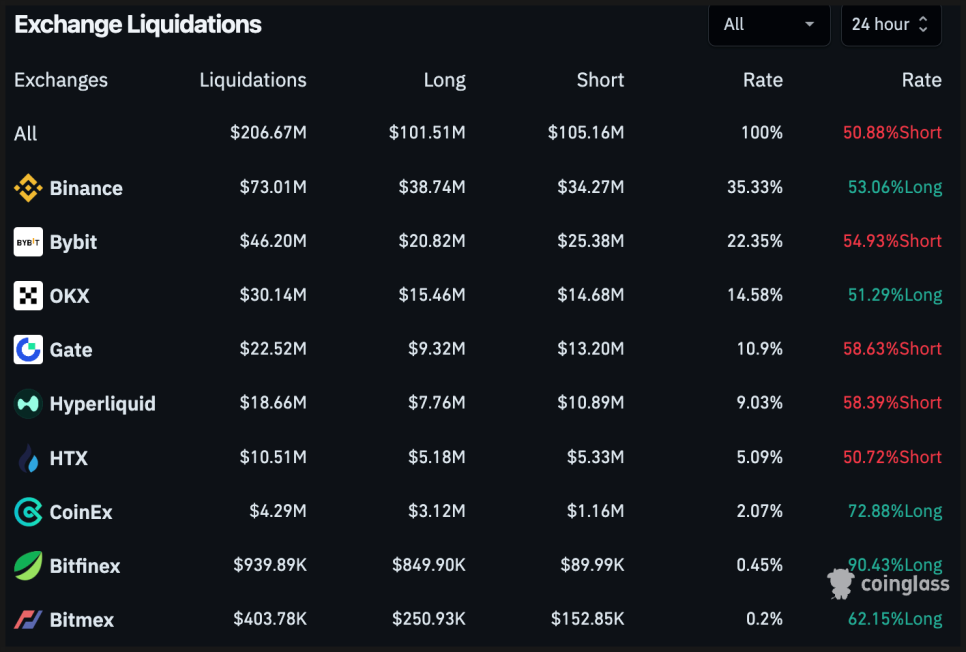The width and height of the screenshot is (966, 652).
Task: Click the Bitmex exchange logo icon
Action: (28, 620)
